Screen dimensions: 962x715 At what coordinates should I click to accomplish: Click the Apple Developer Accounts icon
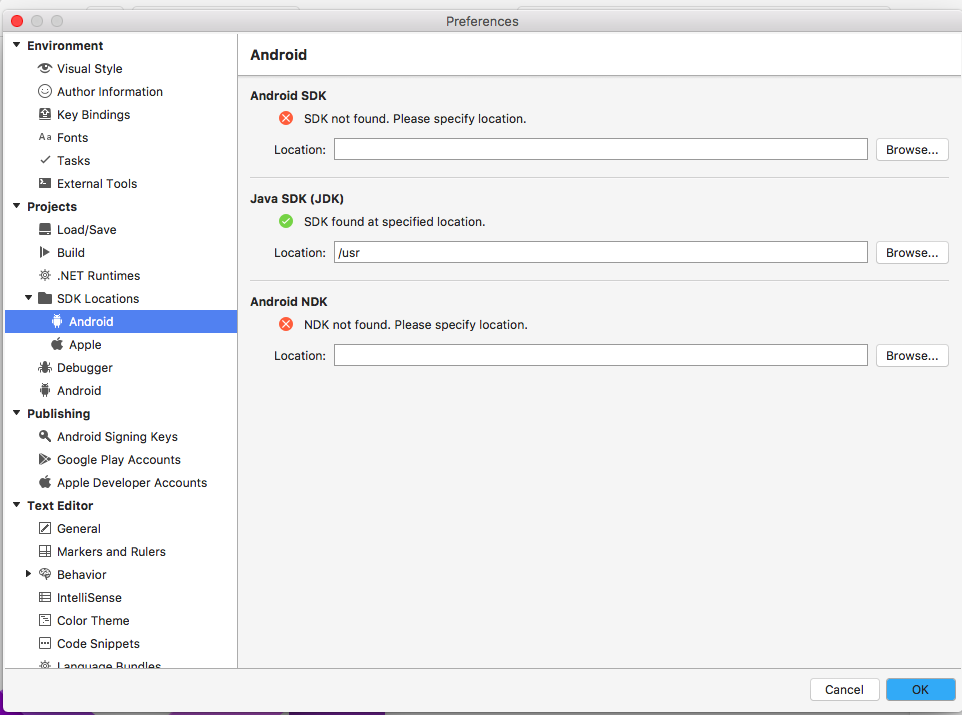click(45, 482)
